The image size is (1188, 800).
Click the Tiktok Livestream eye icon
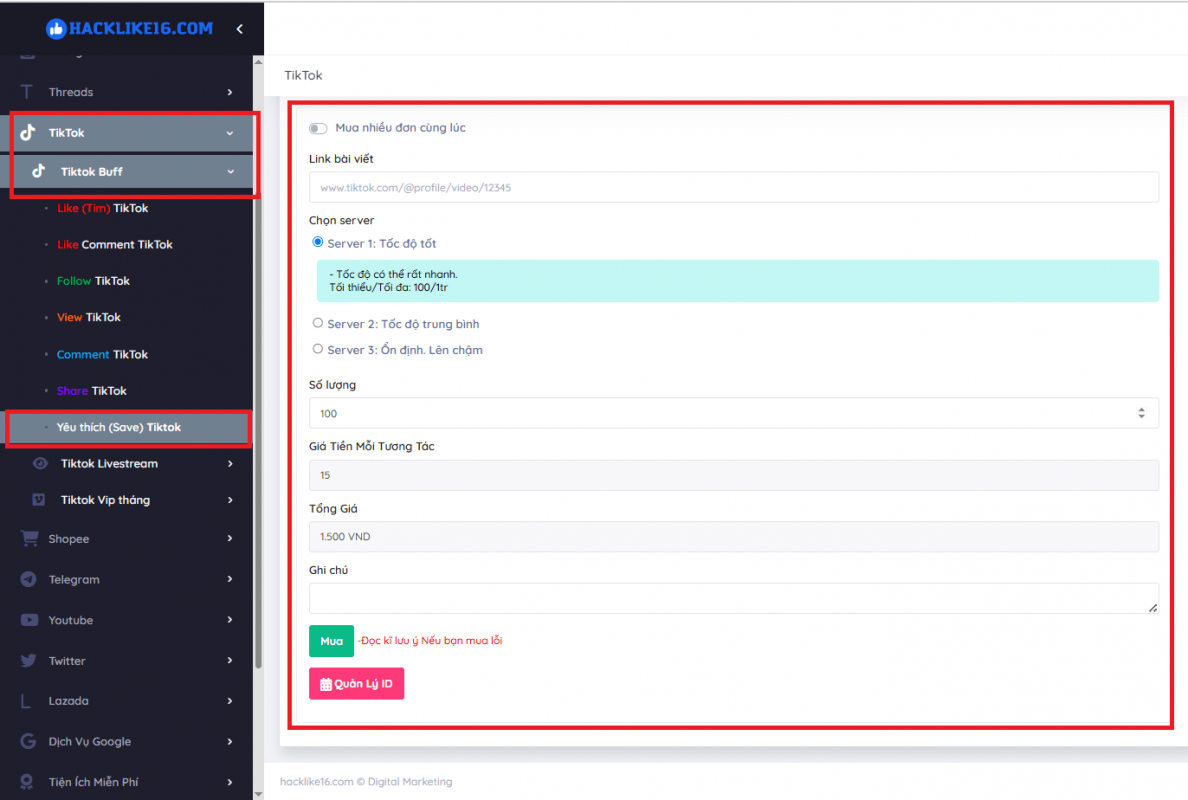click(x=40, y=464)
